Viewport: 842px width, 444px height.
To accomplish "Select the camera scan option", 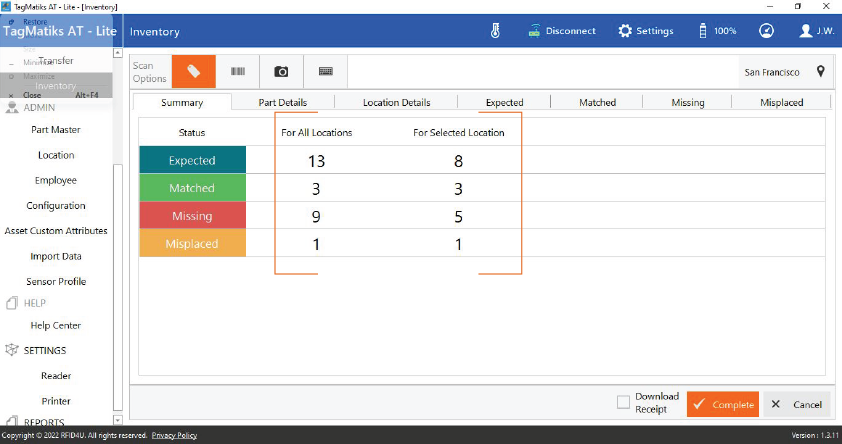I will (282, 72).
